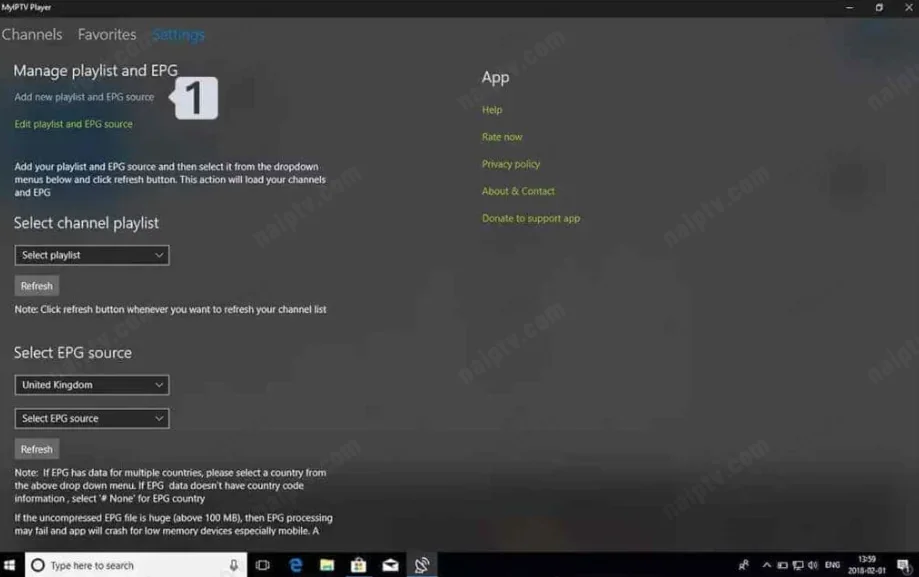Open the Privacy policy link
Image resolution: width=919 pixels, height=577 pixels.
point(510,164)
